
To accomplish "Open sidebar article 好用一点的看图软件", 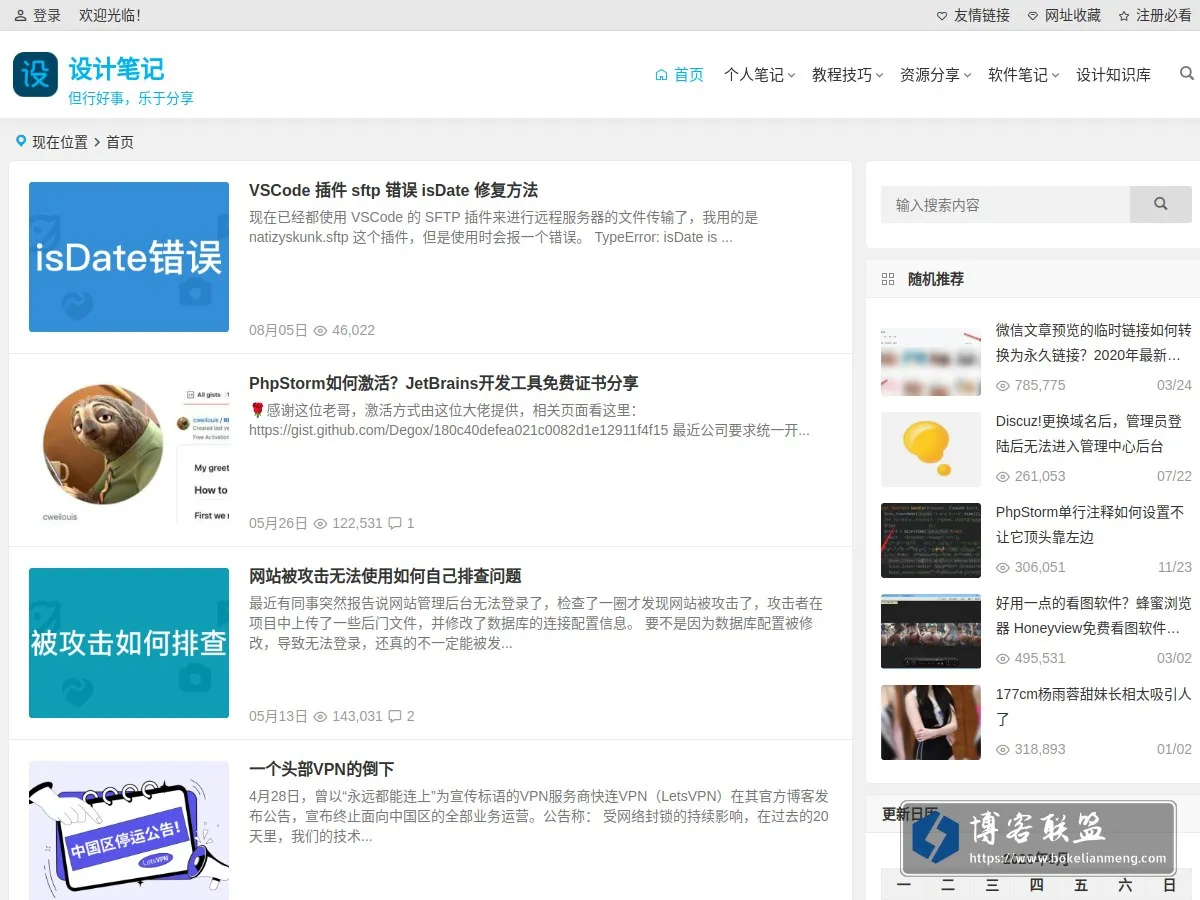I will pos(1094,615).
